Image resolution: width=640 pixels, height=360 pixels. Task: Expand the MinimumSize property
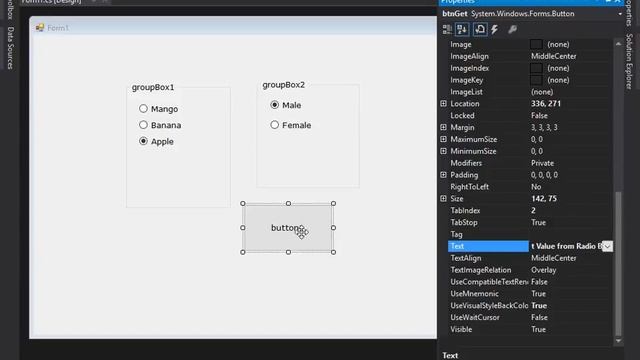point(444,151)
